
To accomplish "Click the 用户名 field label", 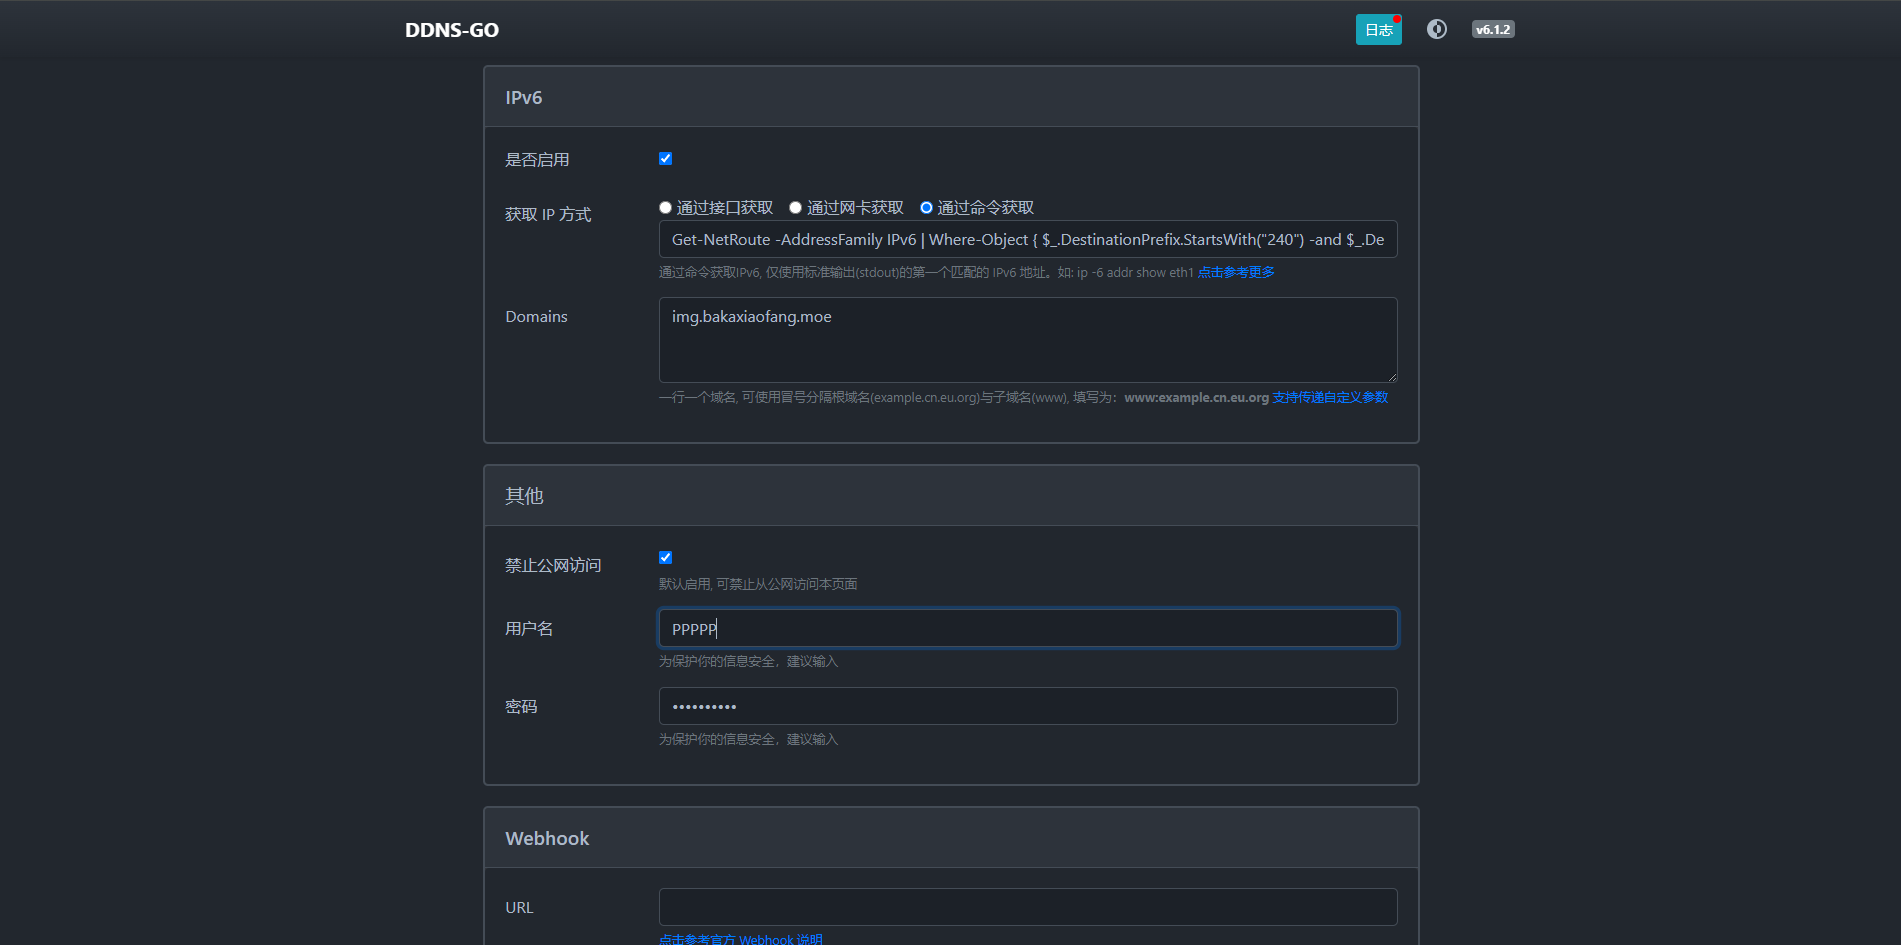I will point(529,629).
